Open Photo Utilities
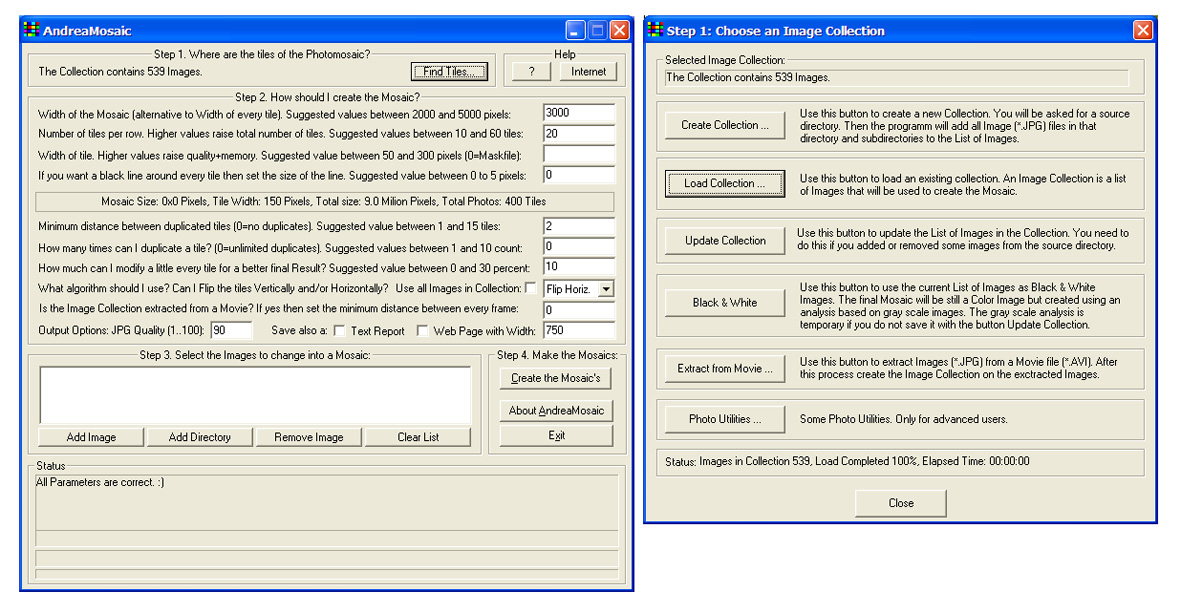 (x=725, y=419)
